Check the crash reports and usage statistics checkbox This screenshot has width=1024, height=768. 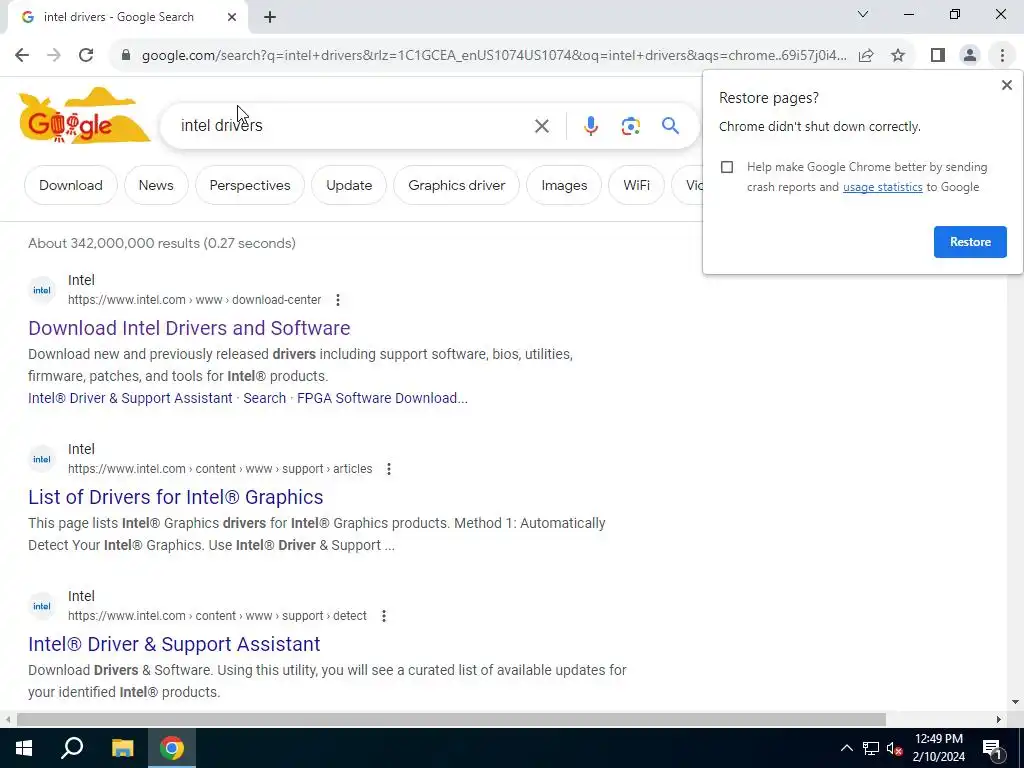[x=727, y=167]
